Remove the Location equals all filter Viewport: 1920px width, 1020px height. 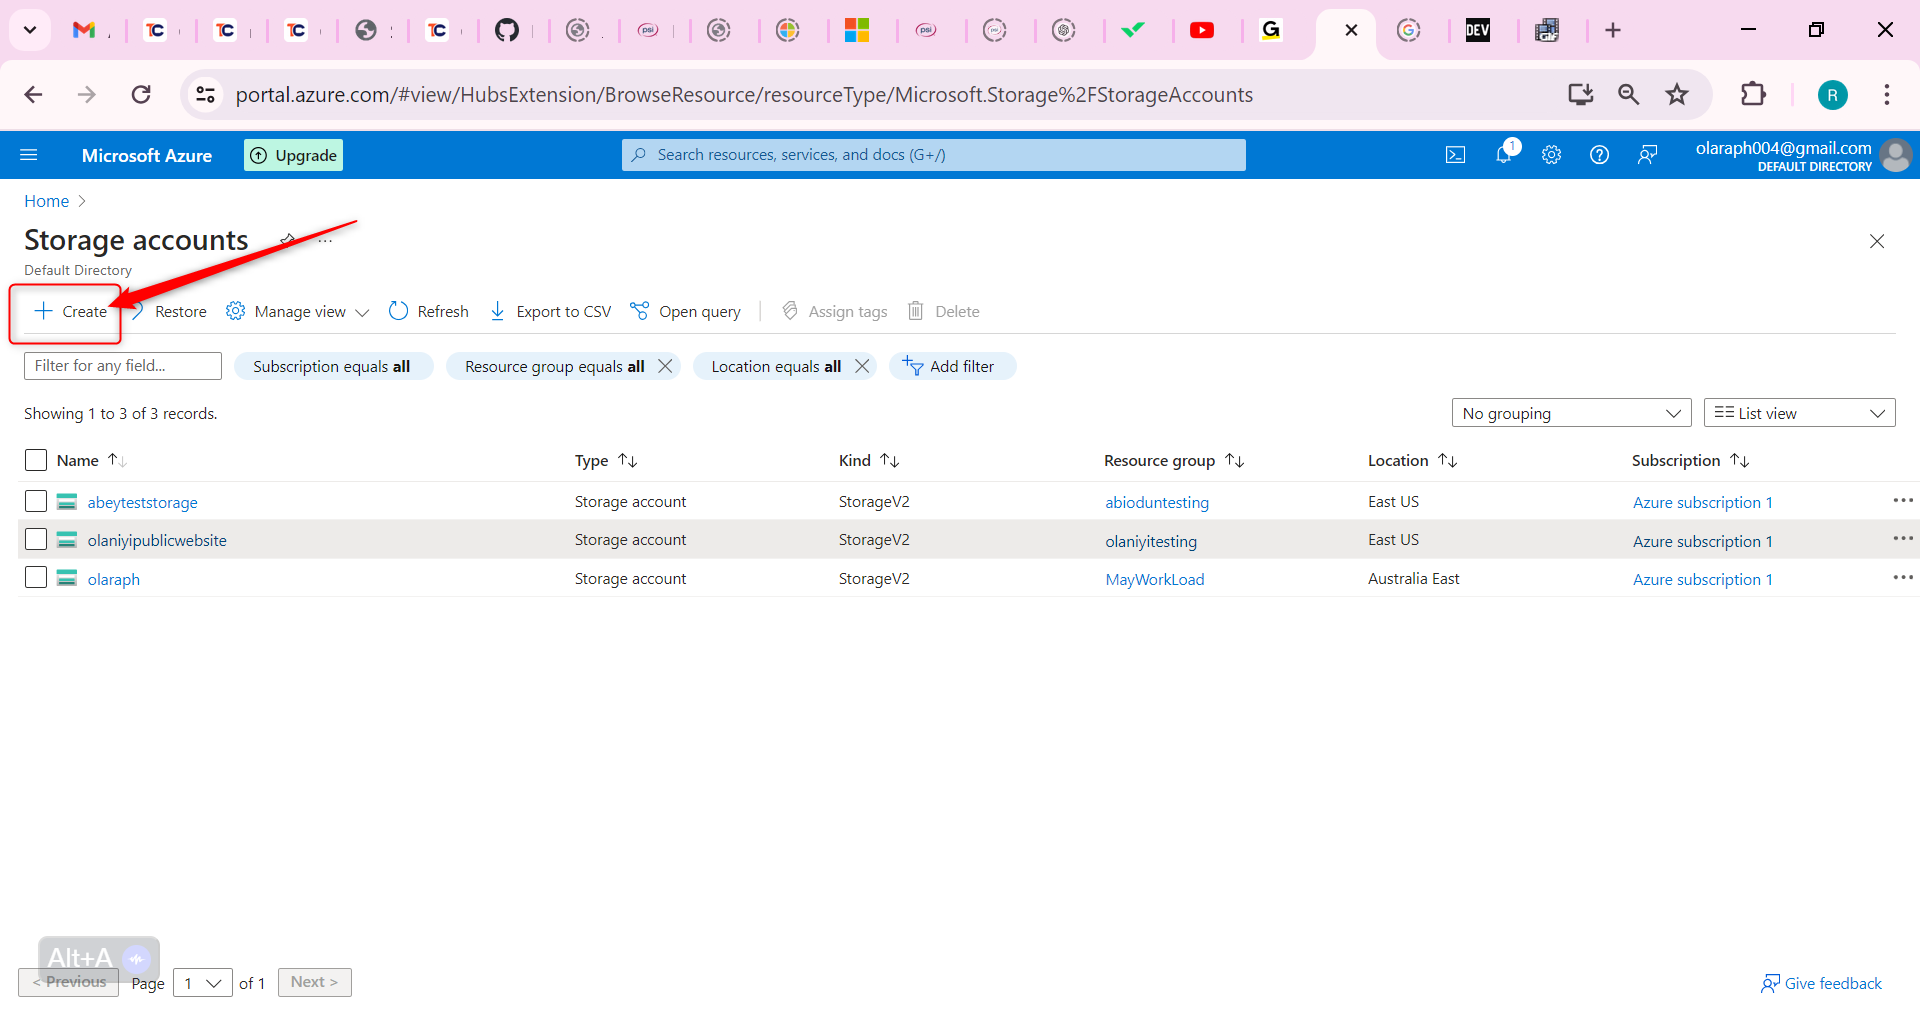[862, 366]
